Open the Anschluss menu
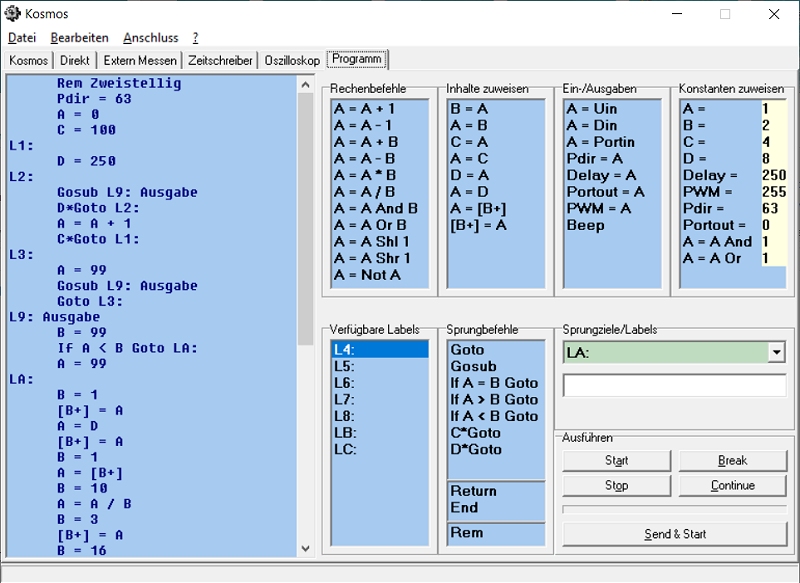 pyautogui.click(x=150, y=37)
